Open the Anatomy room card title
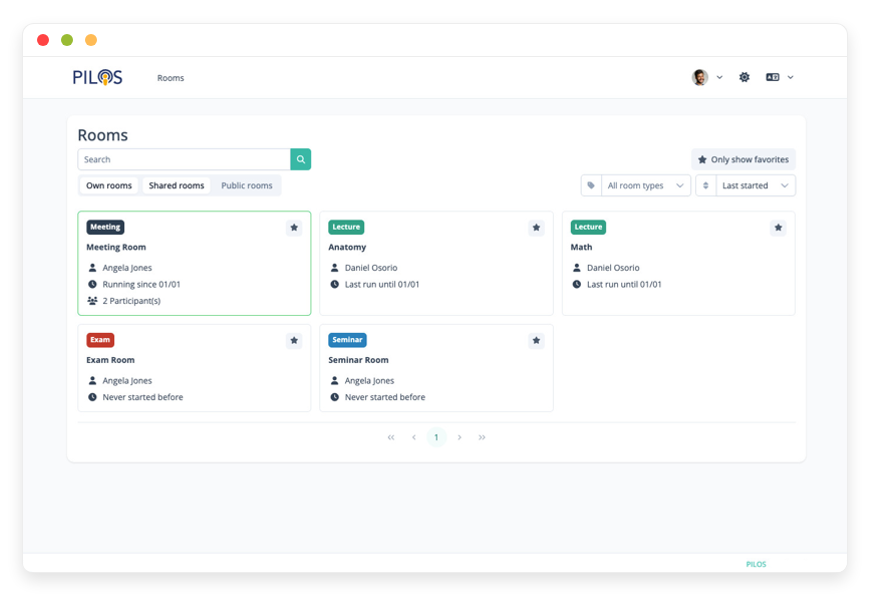 [x=347, y=247]
